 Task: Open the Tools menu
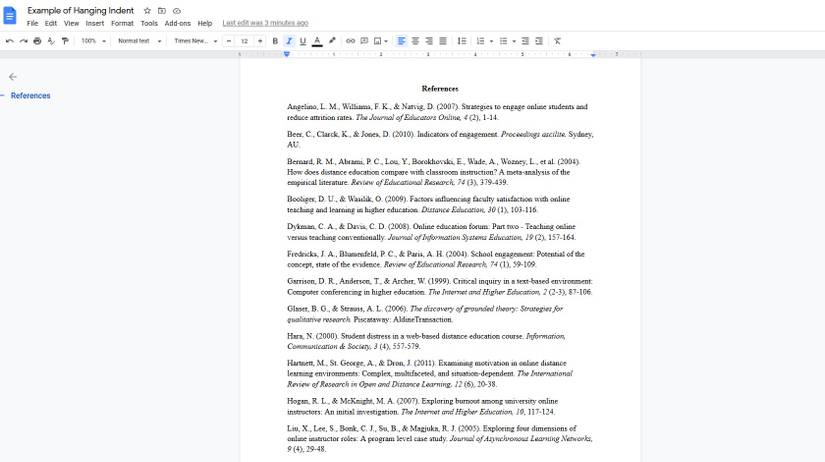pos(149,23)
